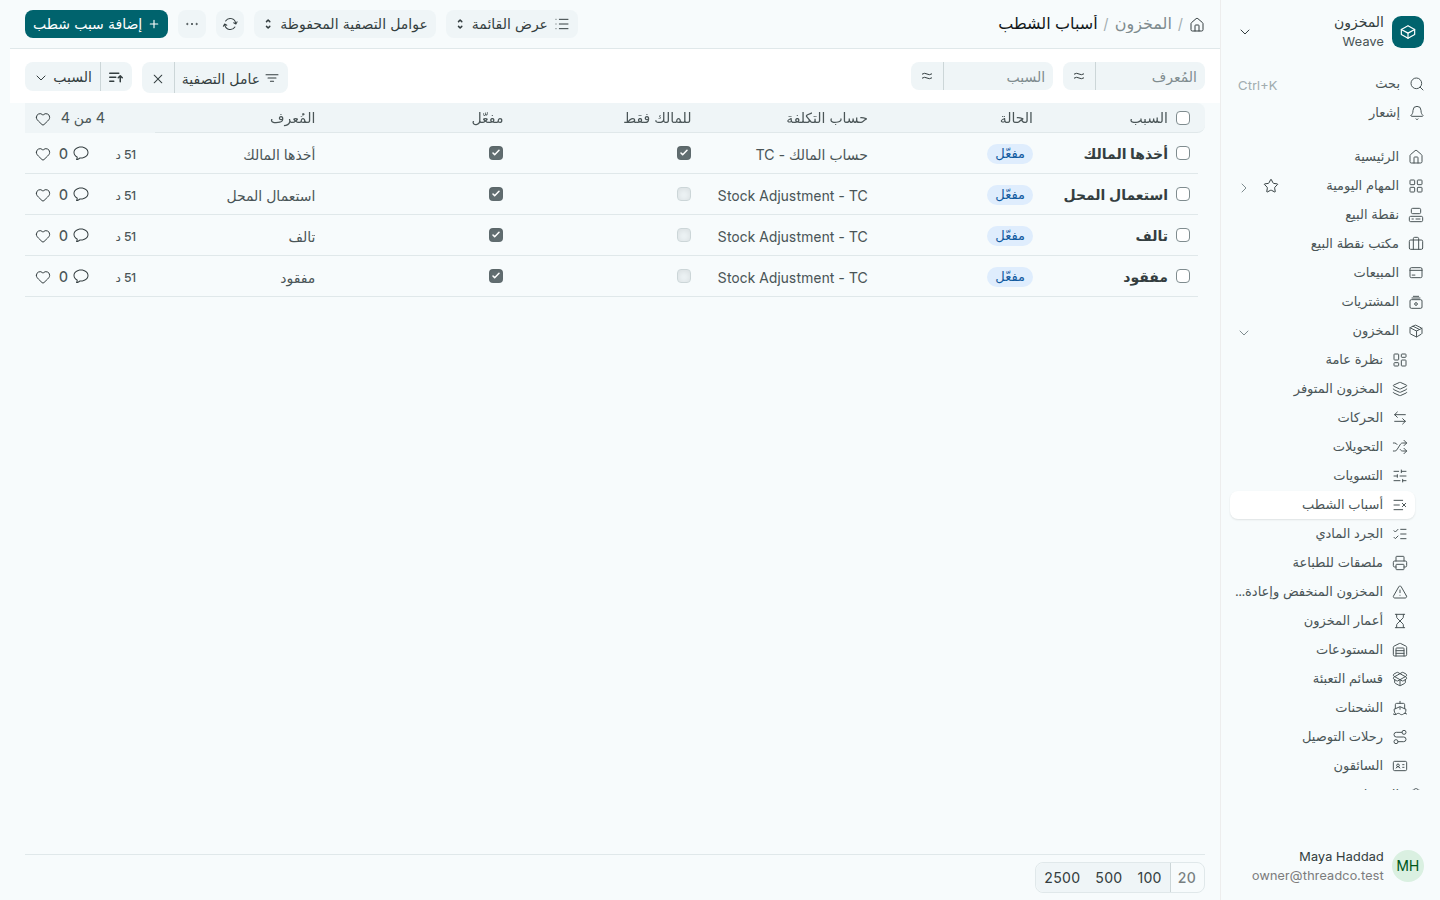Image resolution: width=1440 pixels, height=900 pixels.
Task: Focus the المُعرف filter input field
Action: coord(1150,76)
